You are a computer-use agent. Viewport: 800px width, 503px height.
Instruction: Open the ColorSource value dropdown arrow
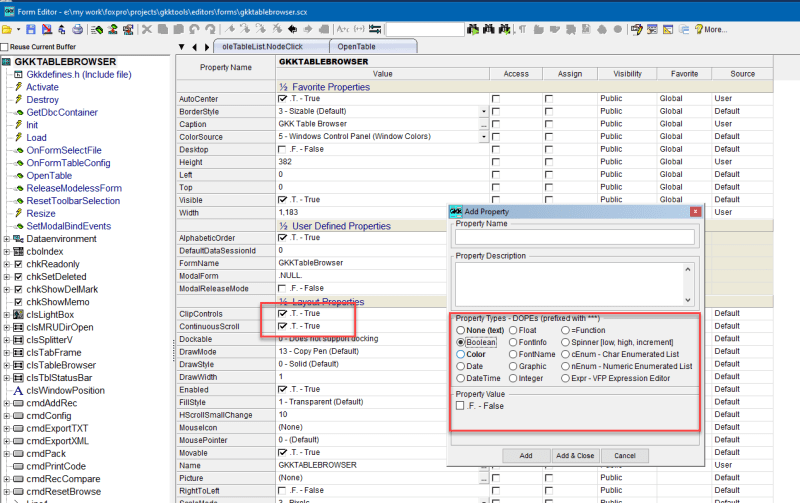click(x=483, y=137)
